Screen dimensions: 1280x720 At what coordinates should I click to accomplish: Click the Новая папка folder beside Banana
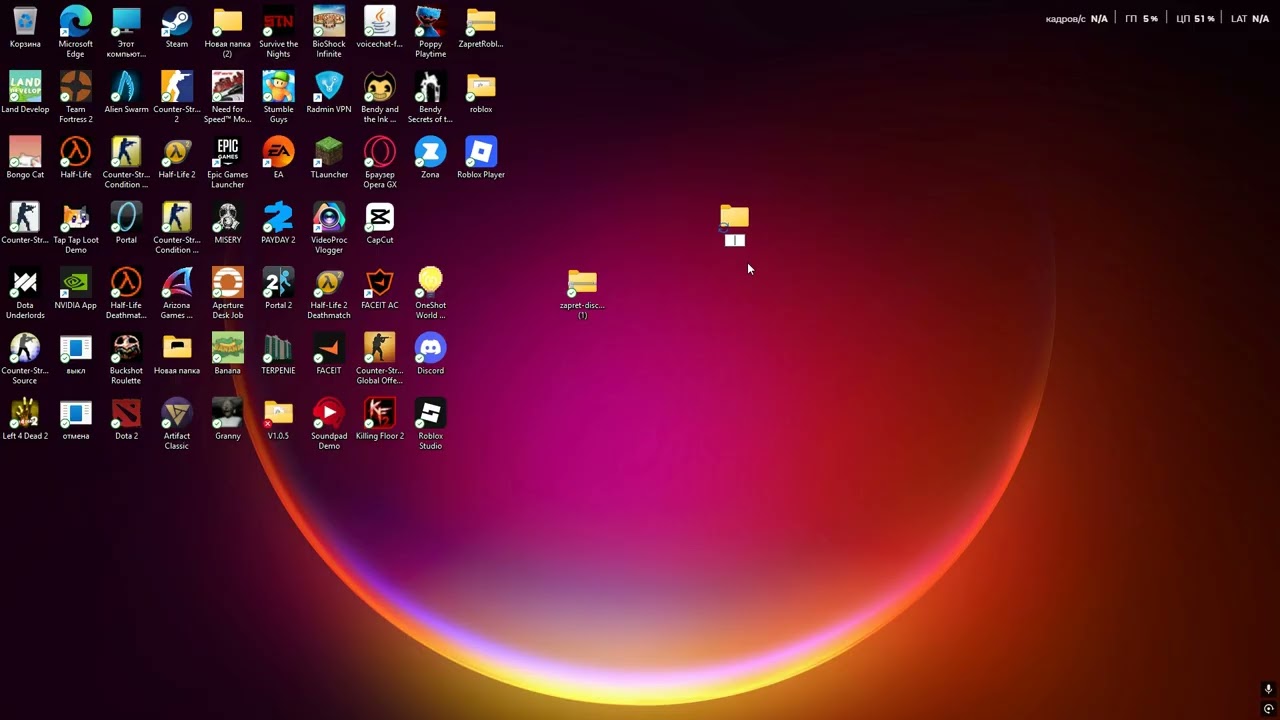click(x=177, y=348)
